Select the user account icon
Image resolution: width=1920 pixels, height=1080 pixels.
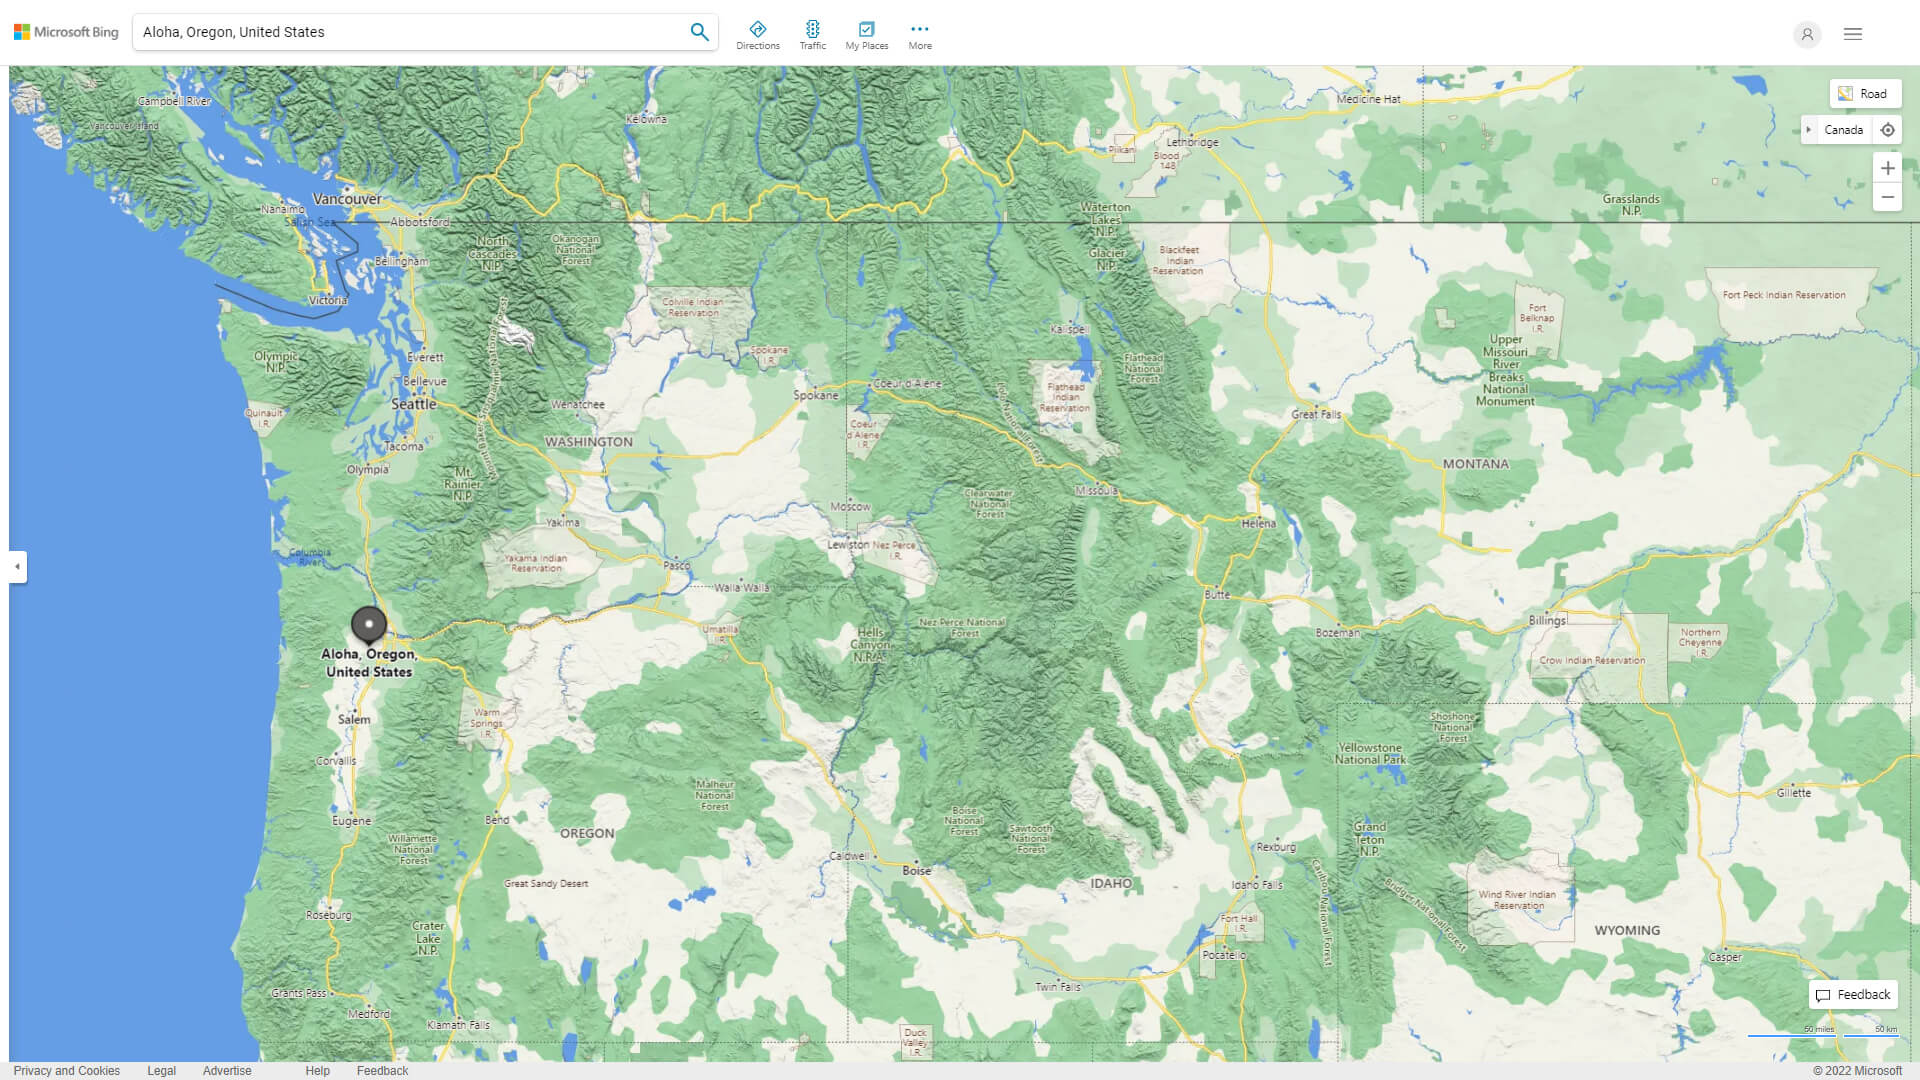tap(1807, 34)
